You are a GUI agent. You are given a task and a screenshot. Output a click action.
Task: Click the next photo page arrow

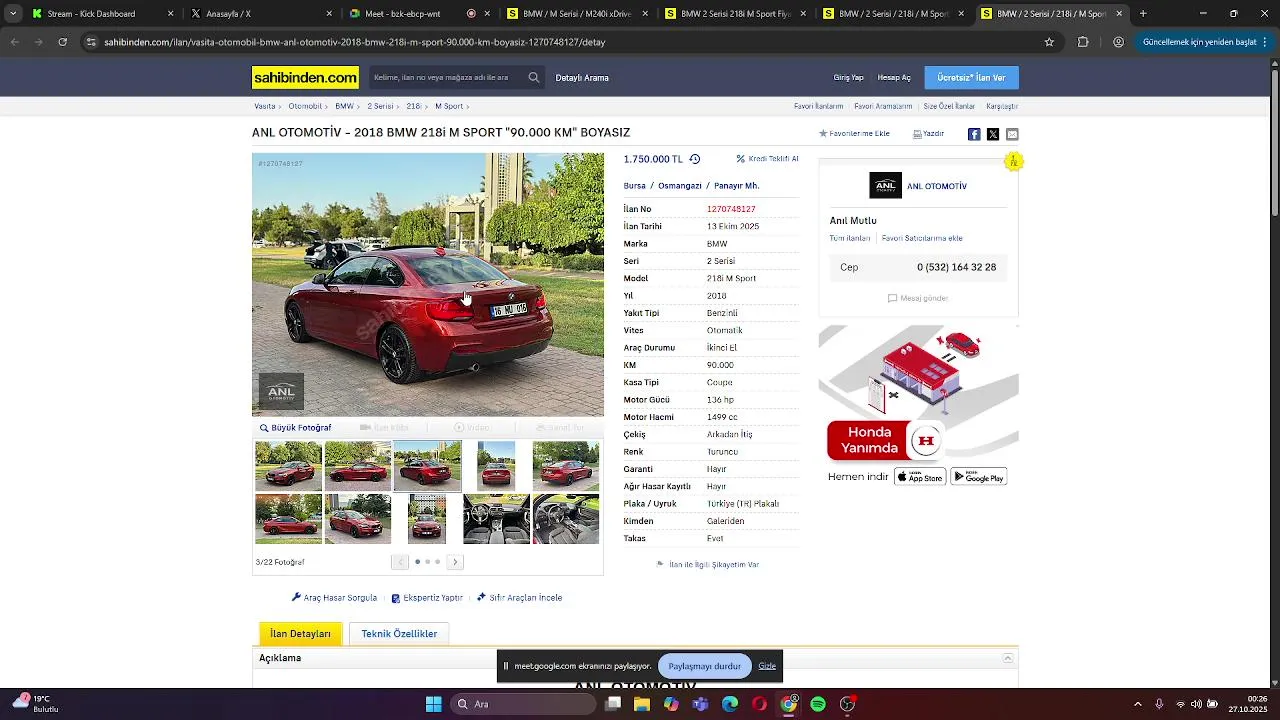click(455, 562)
